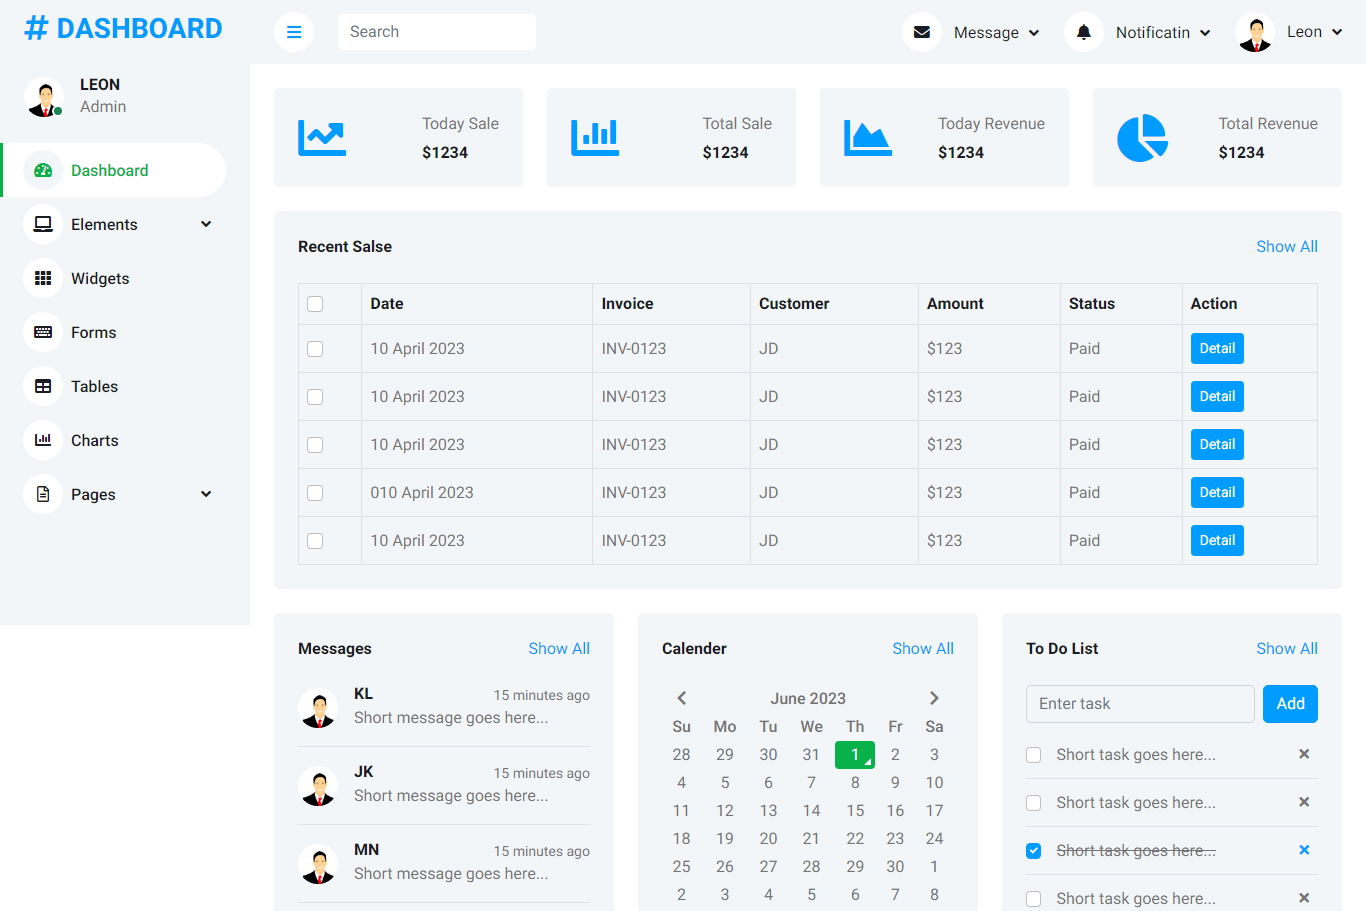
Task: Open the Leon profile dropdown
Action: click(1290, 32)
